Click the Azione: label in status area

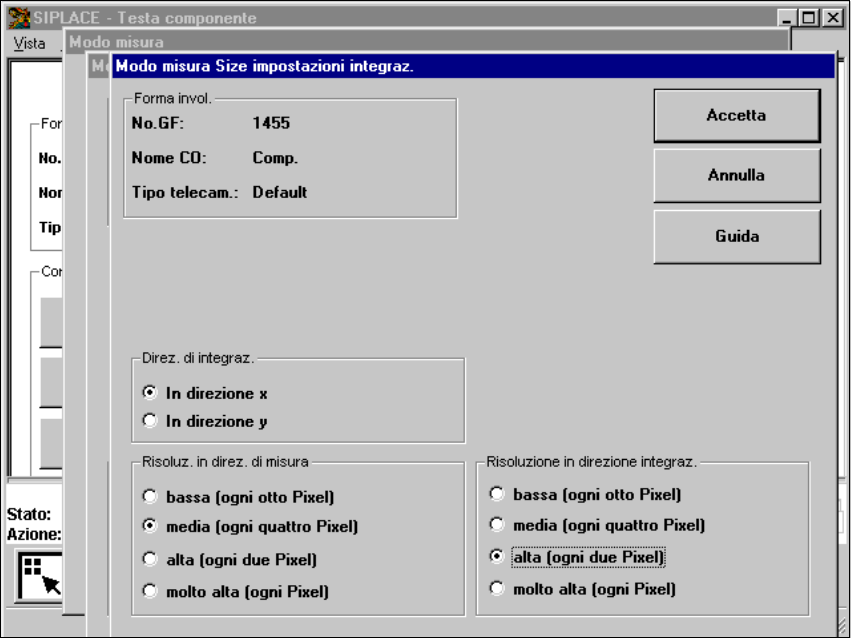coord(34,534)
